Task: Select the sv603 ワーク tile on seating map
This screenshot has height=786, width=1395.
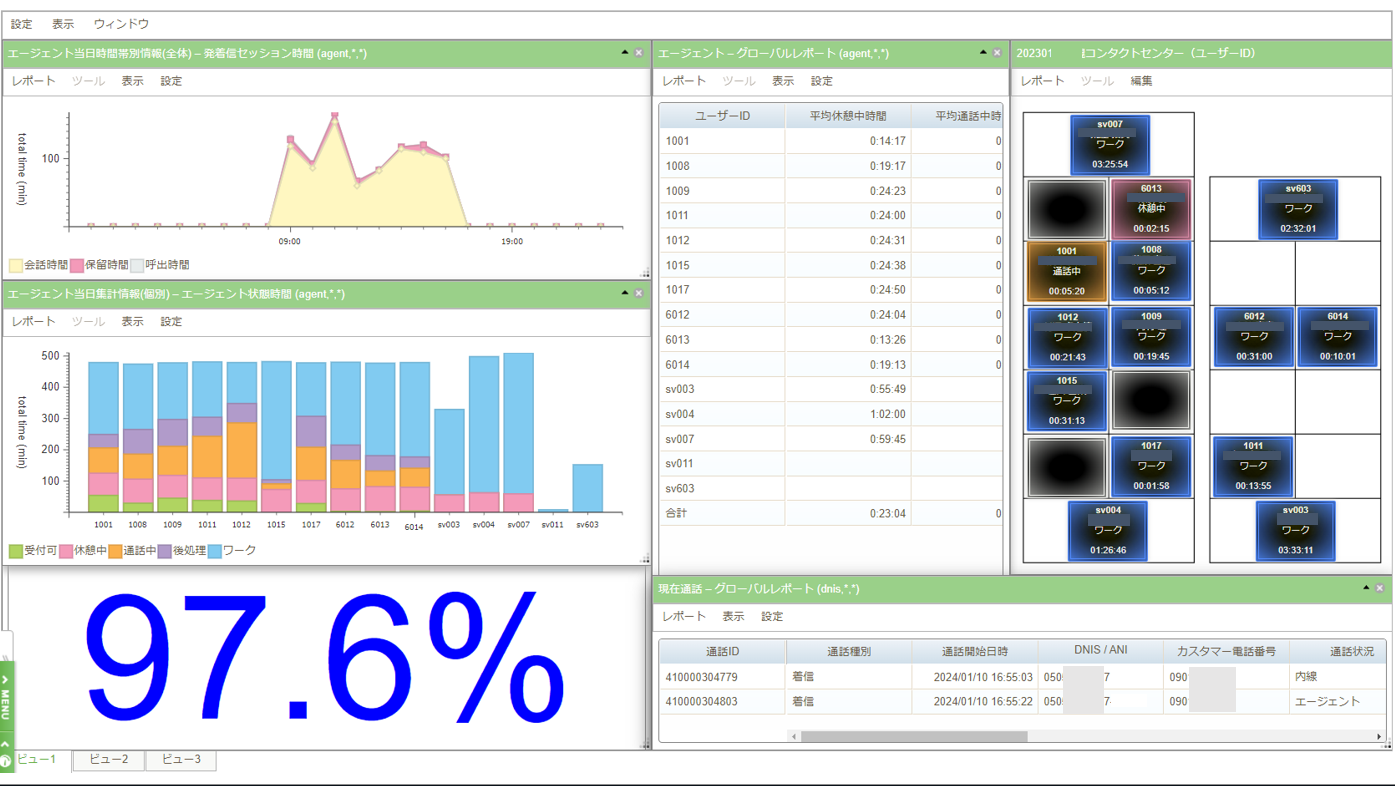Action: (1298, 209)
